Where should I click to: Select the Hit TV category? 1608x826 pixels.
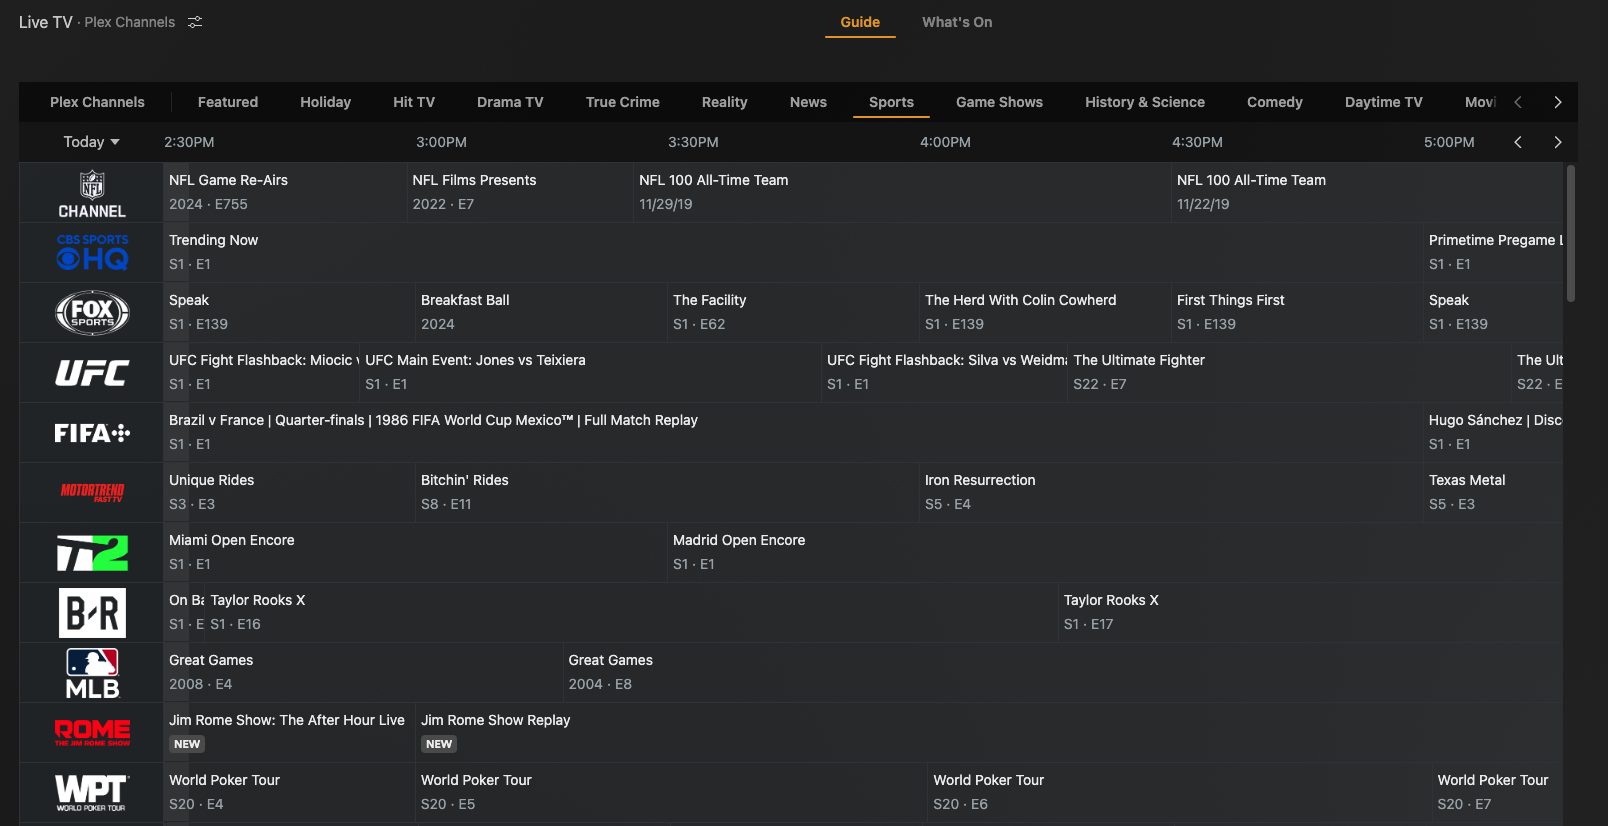click(x=414, y=102)
